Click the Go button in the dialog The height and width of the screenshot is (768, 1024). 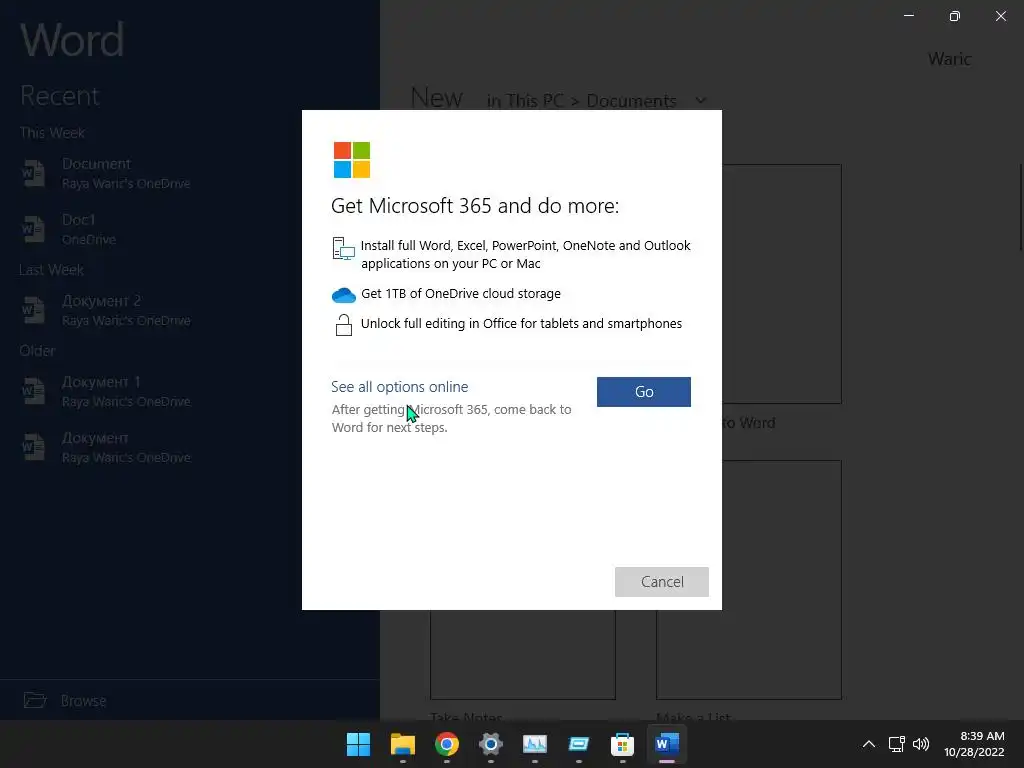click(643, 392)
